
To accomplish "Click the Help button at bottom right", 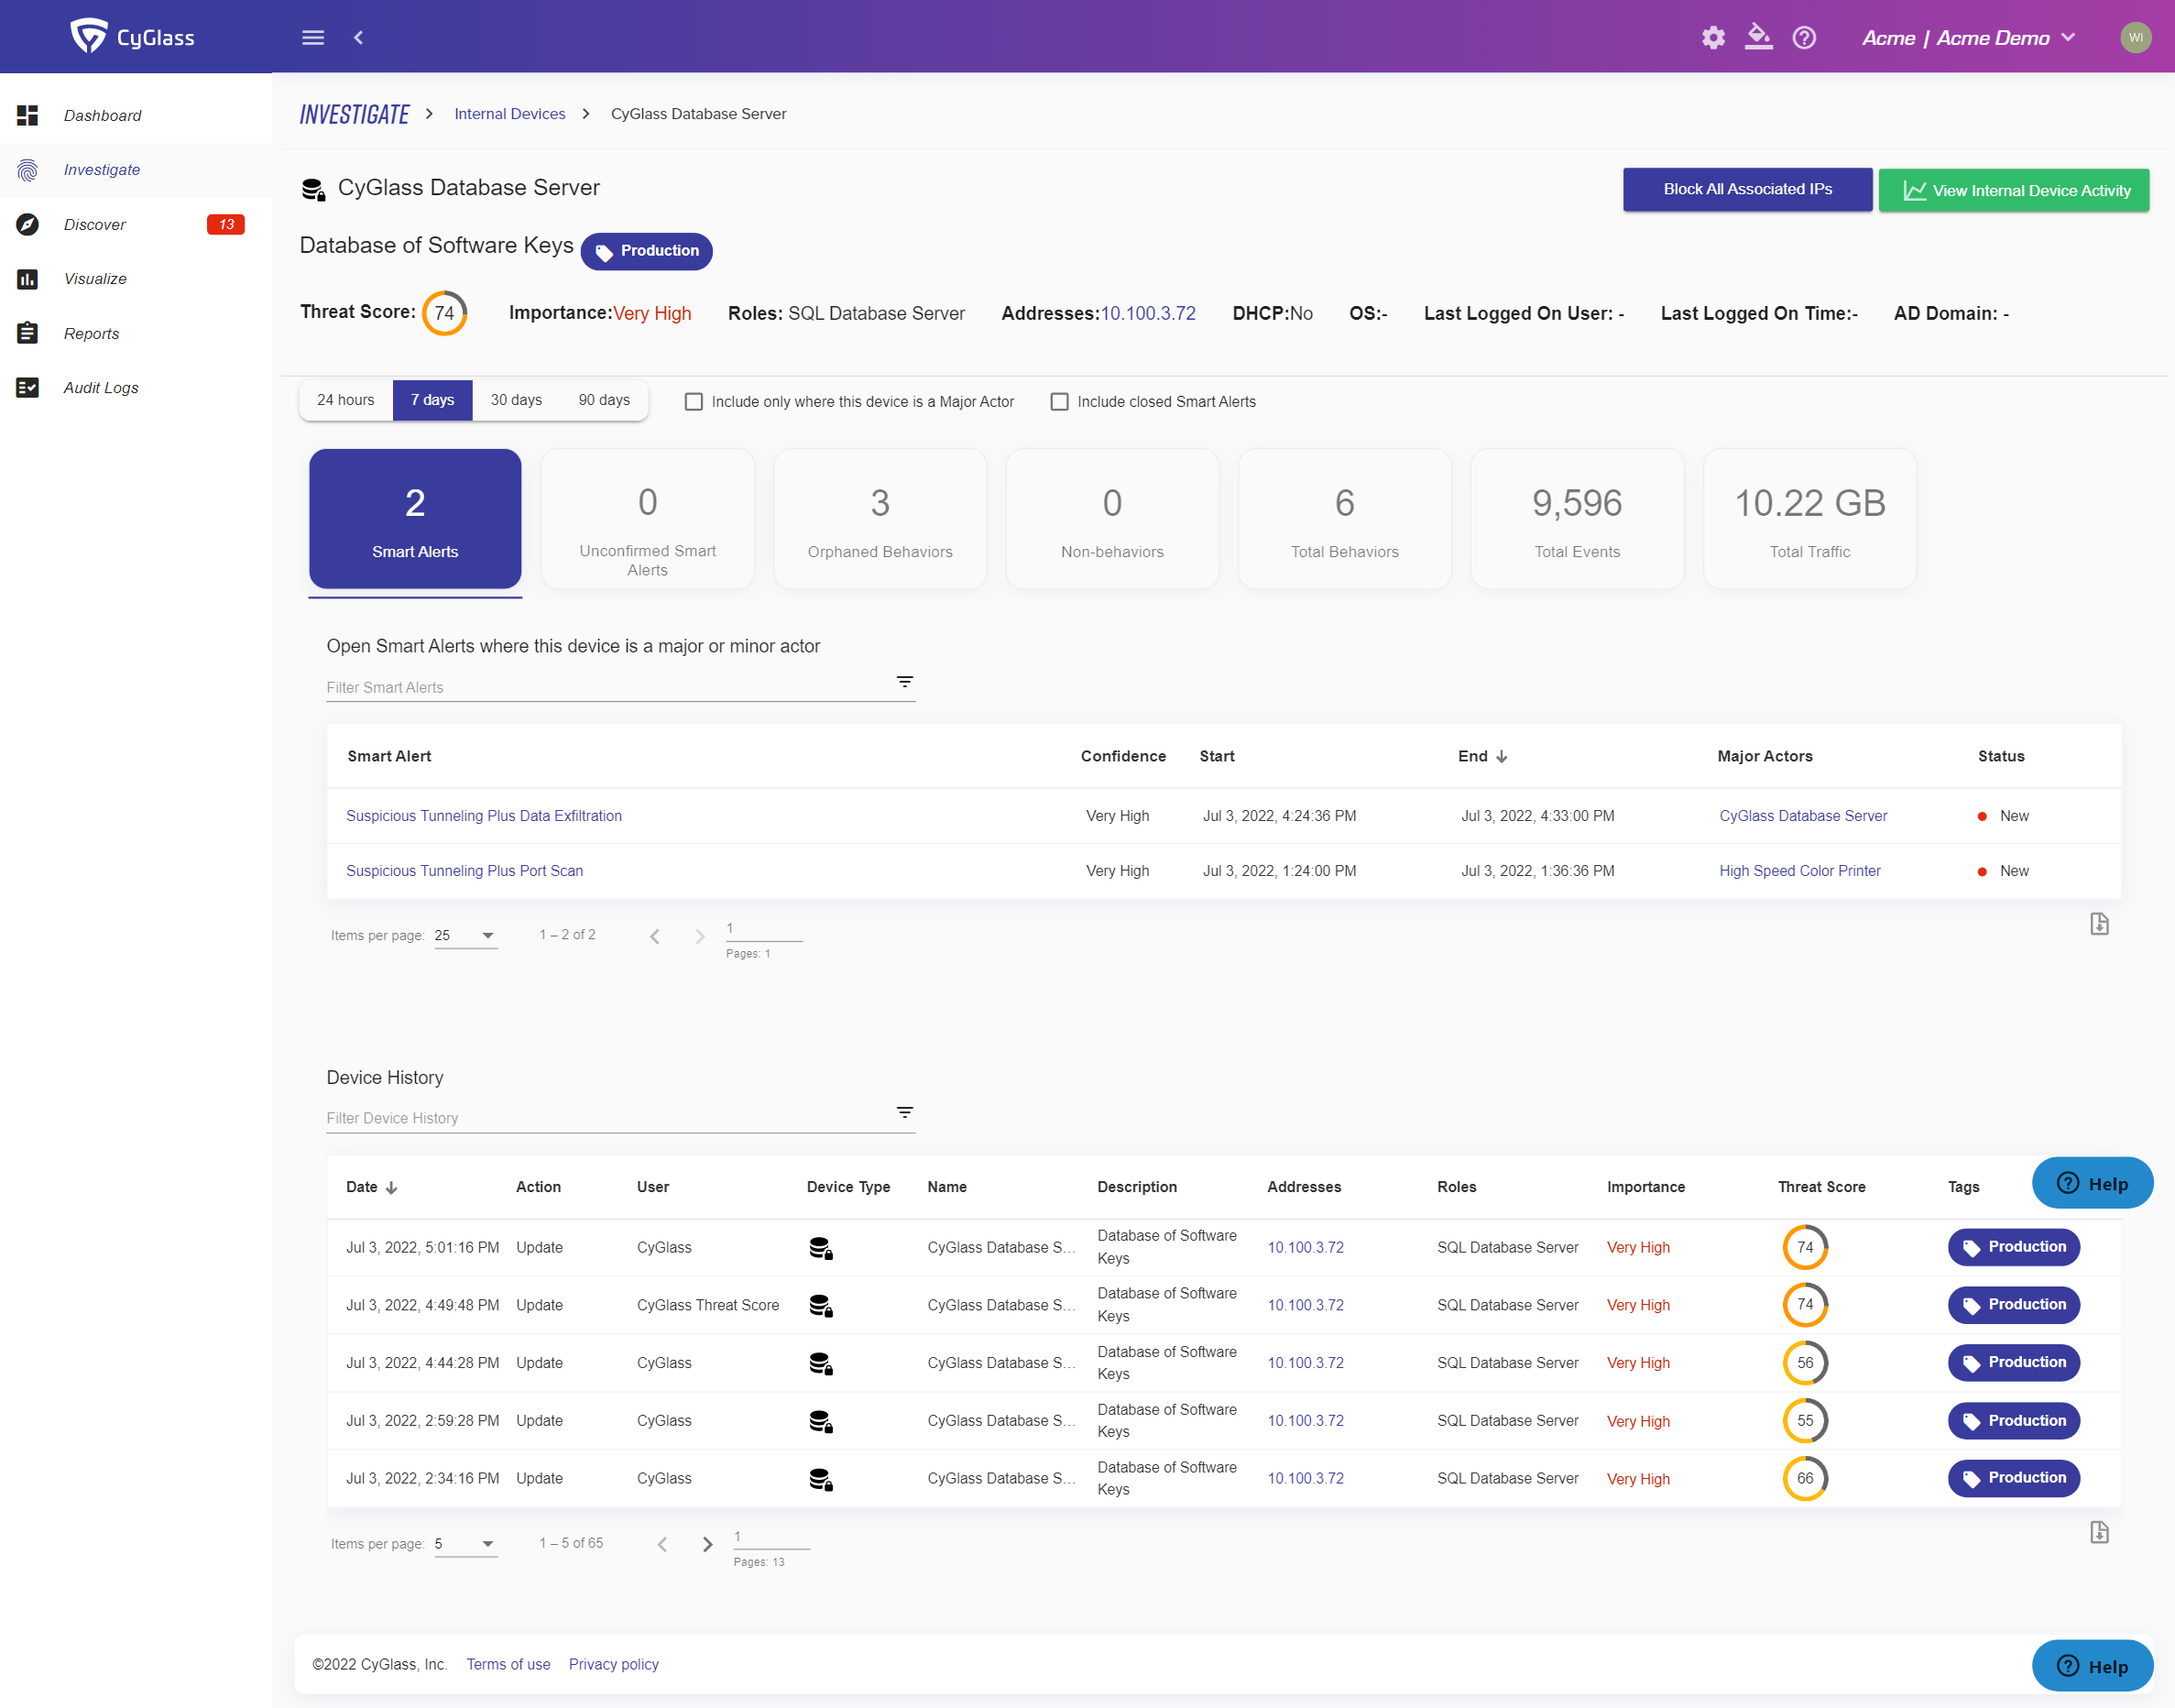I will coord(2092,1666).
